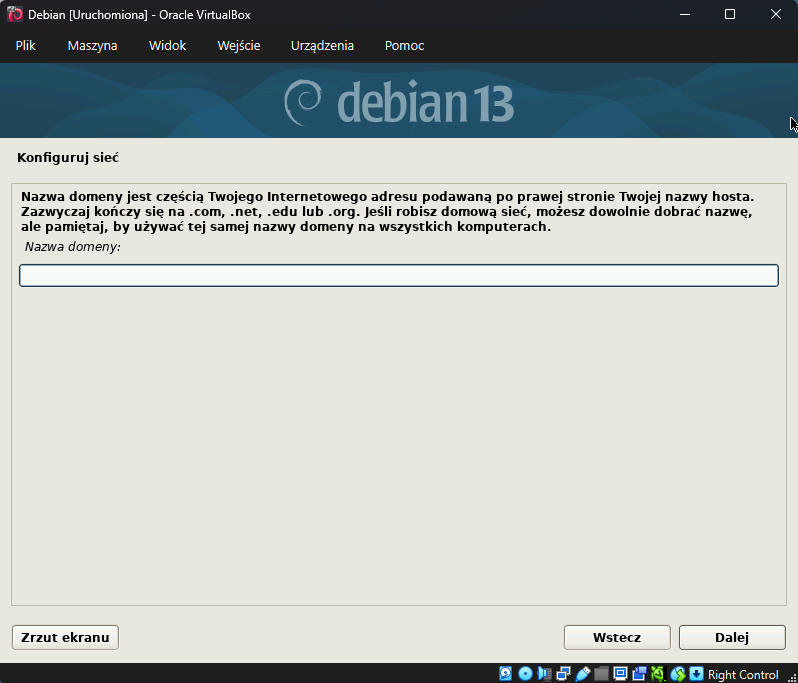Click the recording status icon
This screenshot has height=683, width=798.
click(639, 674)
